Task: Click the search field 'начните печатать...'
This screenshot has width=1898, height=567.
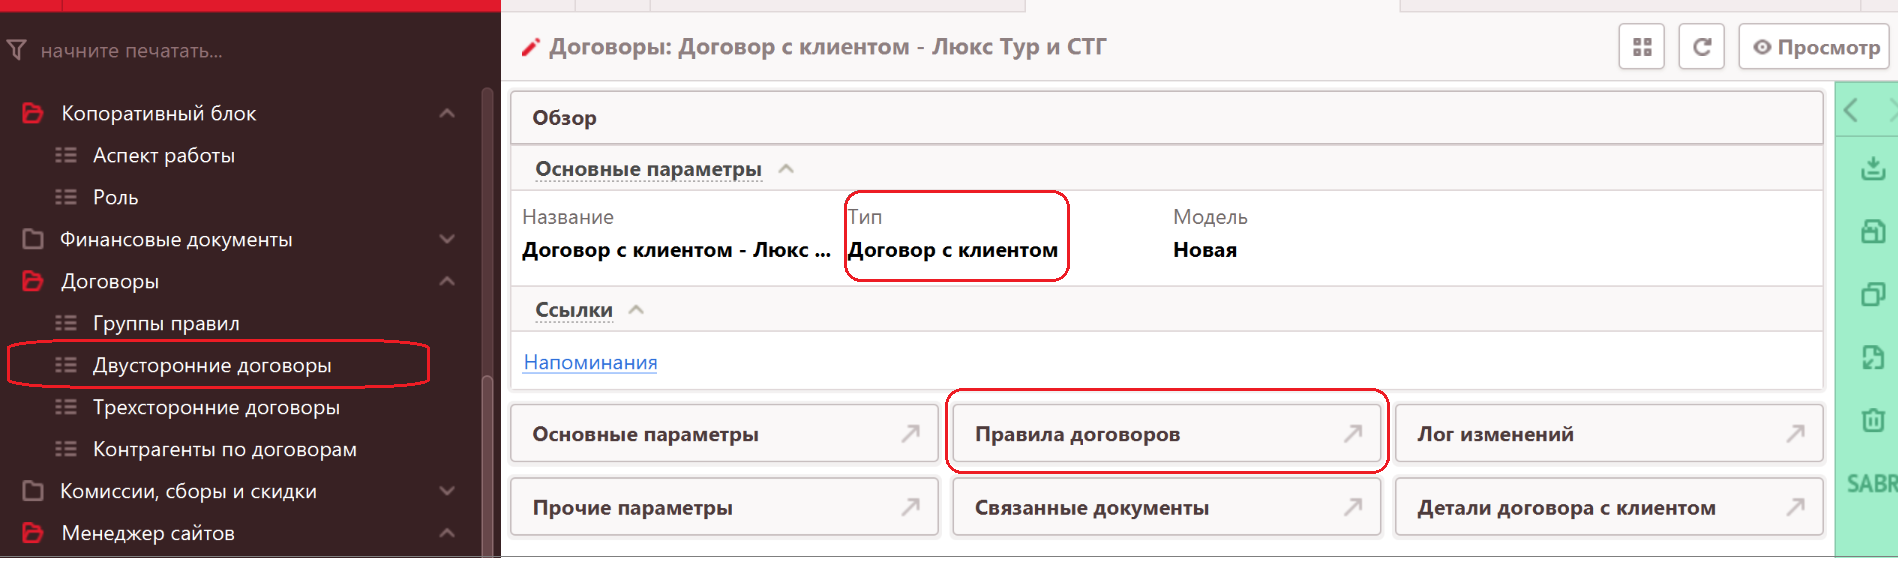Action: tap(250, 50)
